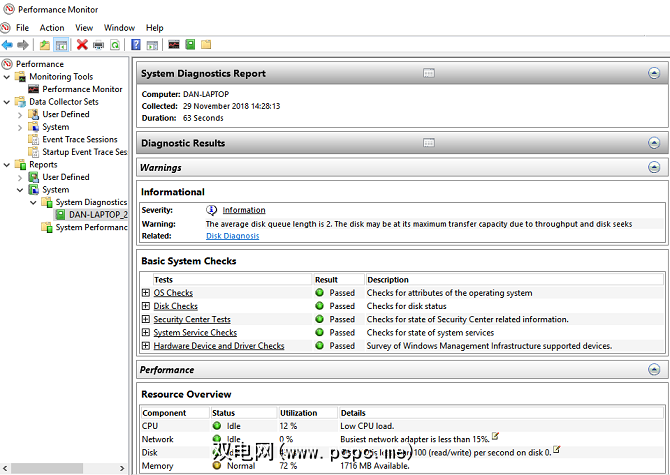Viewport: 670px width, 475px height.
Task: Expand the Data Collector Sets System node
Action: [x=21, y=127]
